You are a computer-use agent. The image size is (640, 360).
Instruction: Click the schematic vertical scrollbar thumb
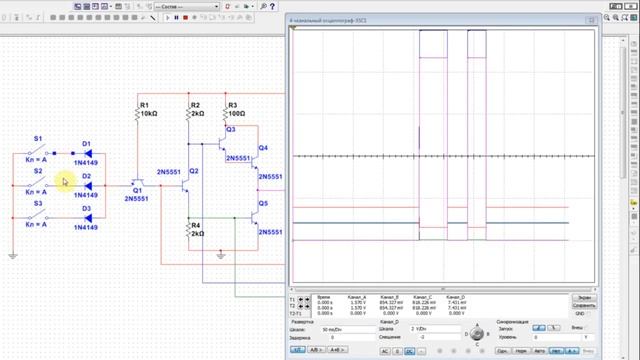tap(623, 112)
